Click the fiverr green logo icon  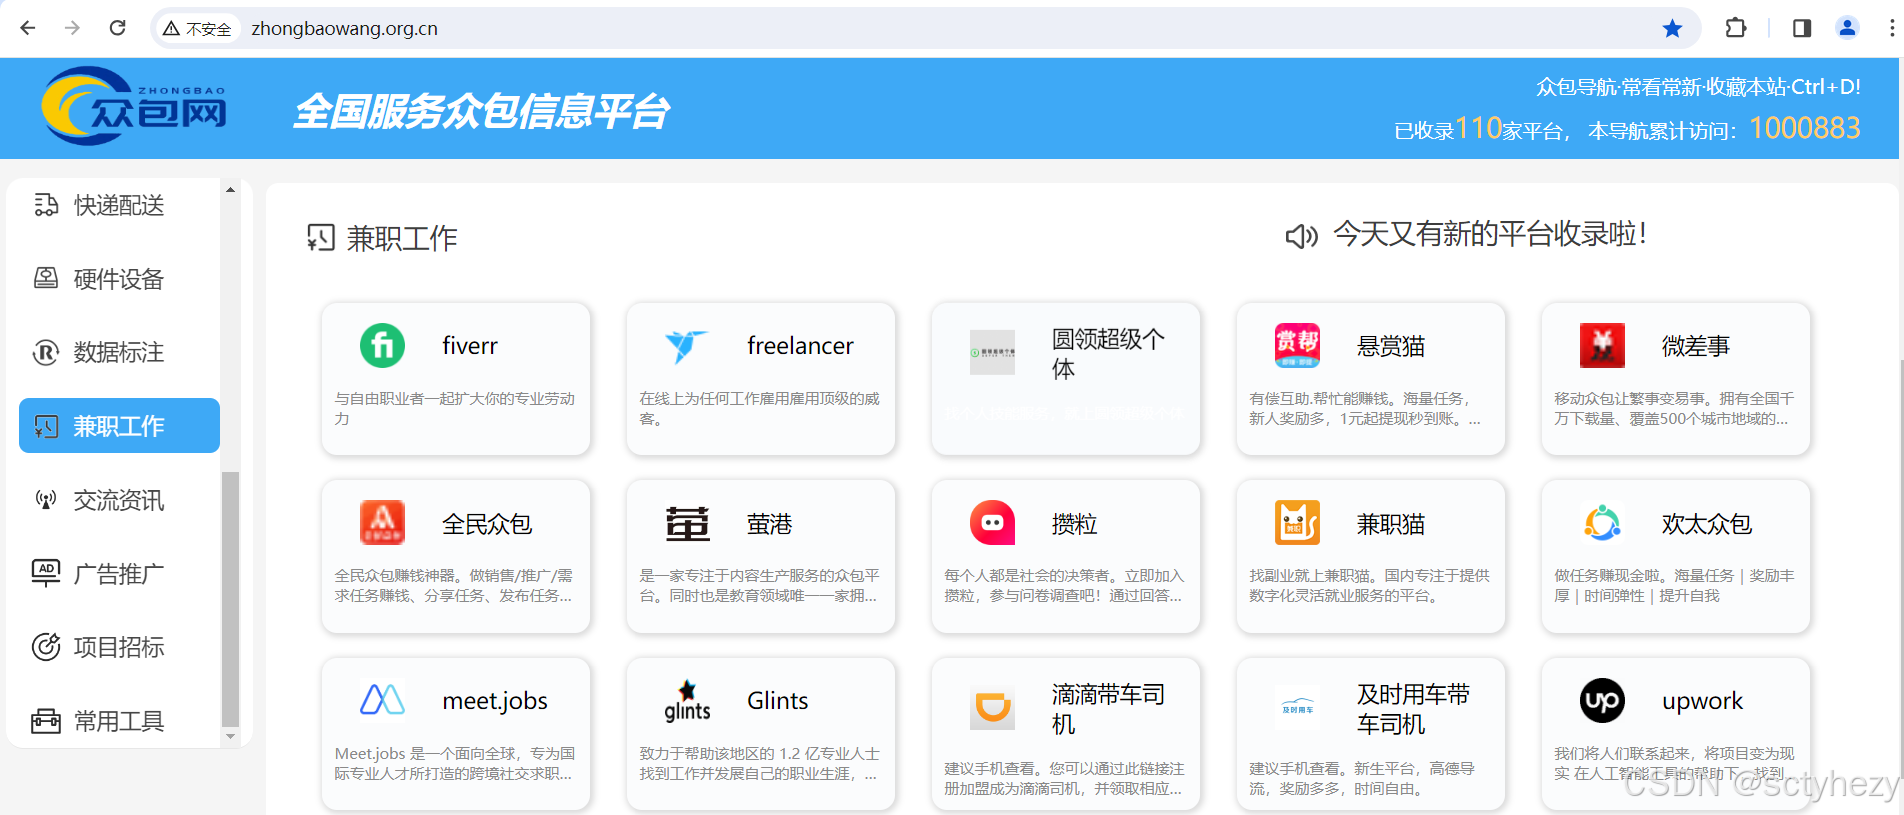point(382,346)
